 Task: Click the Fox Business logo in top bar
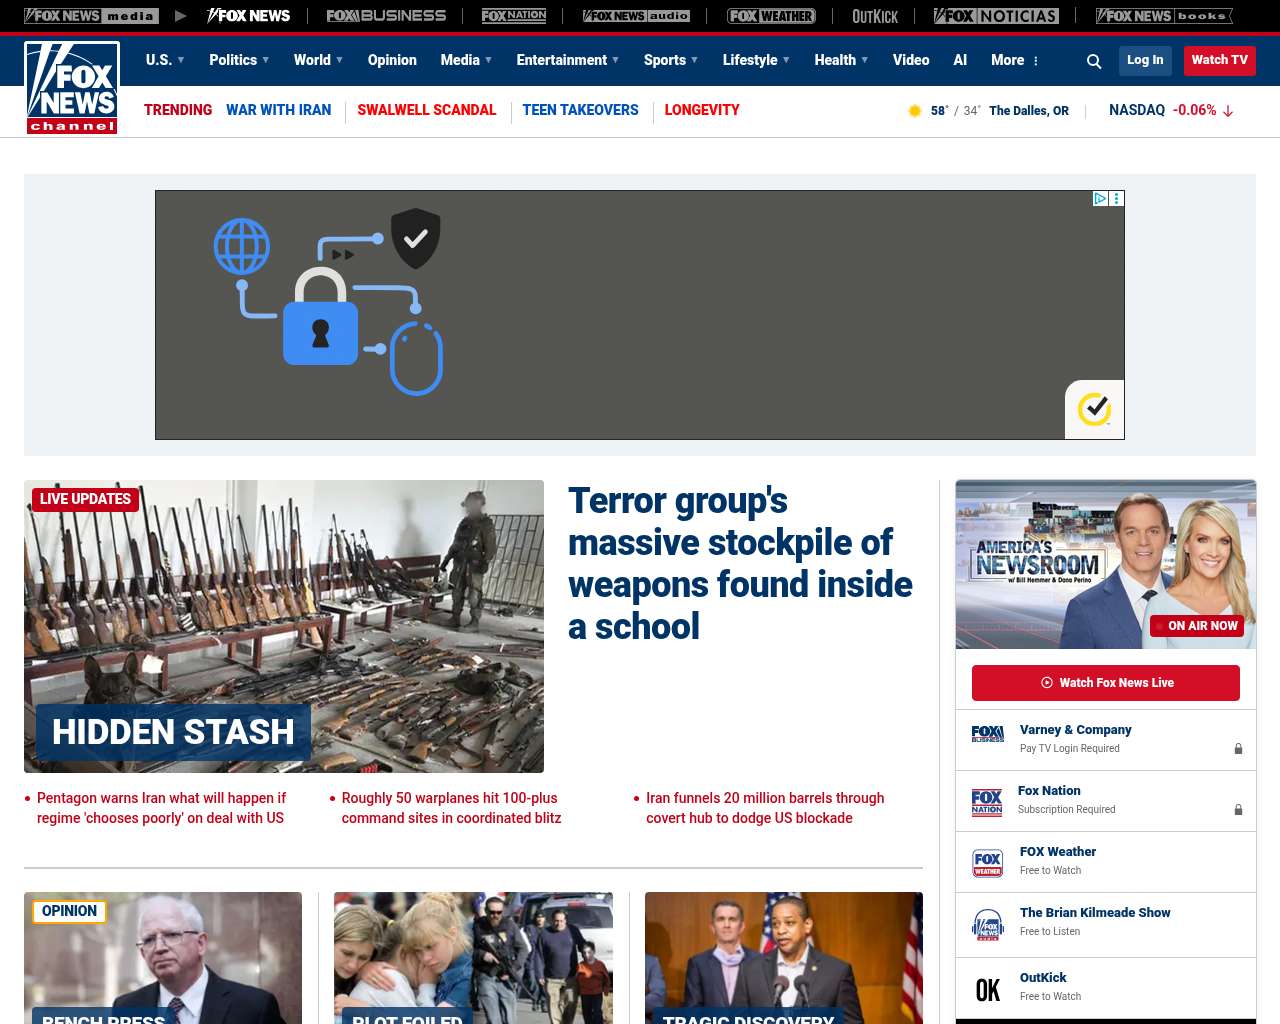point(386,16)
